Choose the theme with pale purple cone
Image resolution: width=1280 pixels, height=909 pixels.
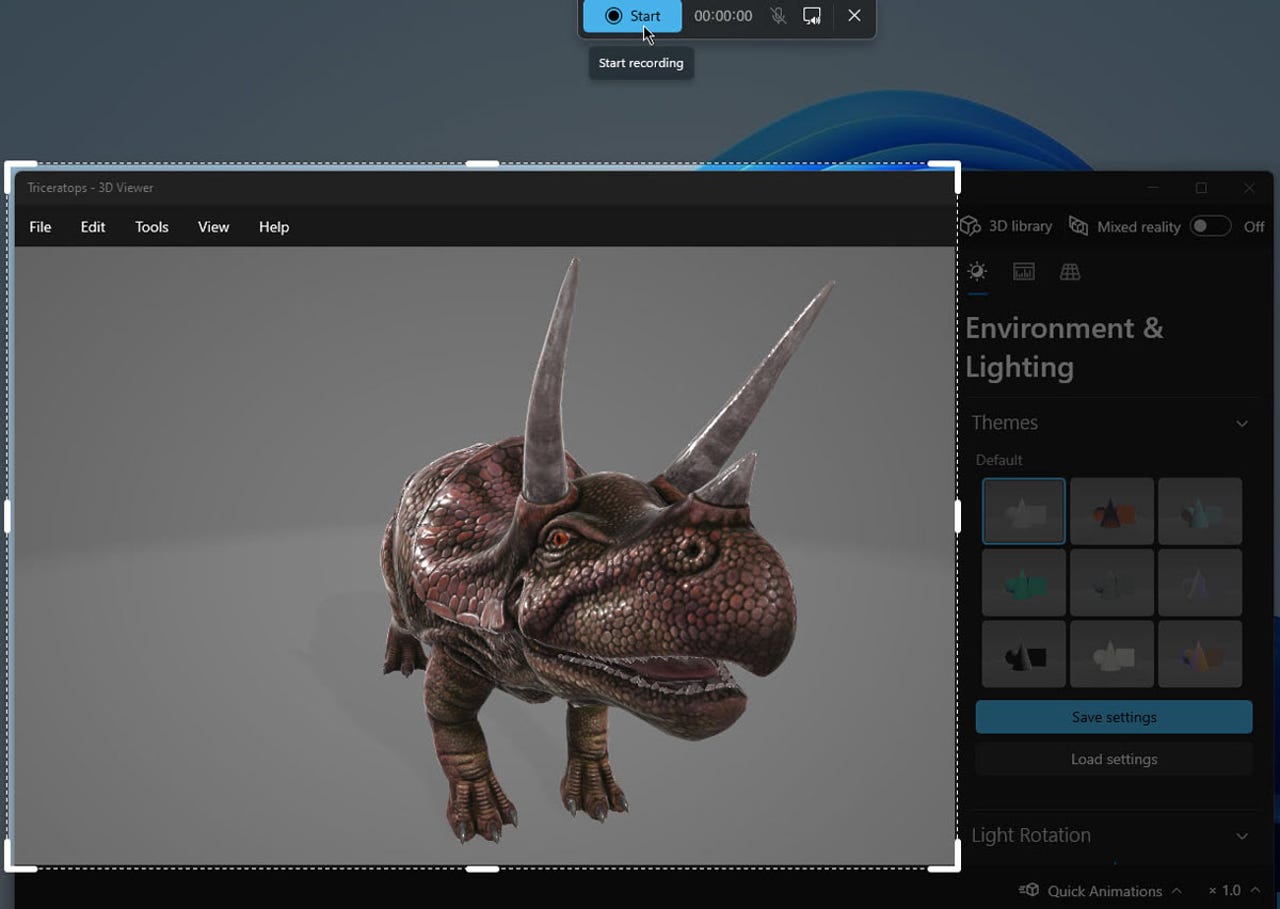coord(1200,582)
